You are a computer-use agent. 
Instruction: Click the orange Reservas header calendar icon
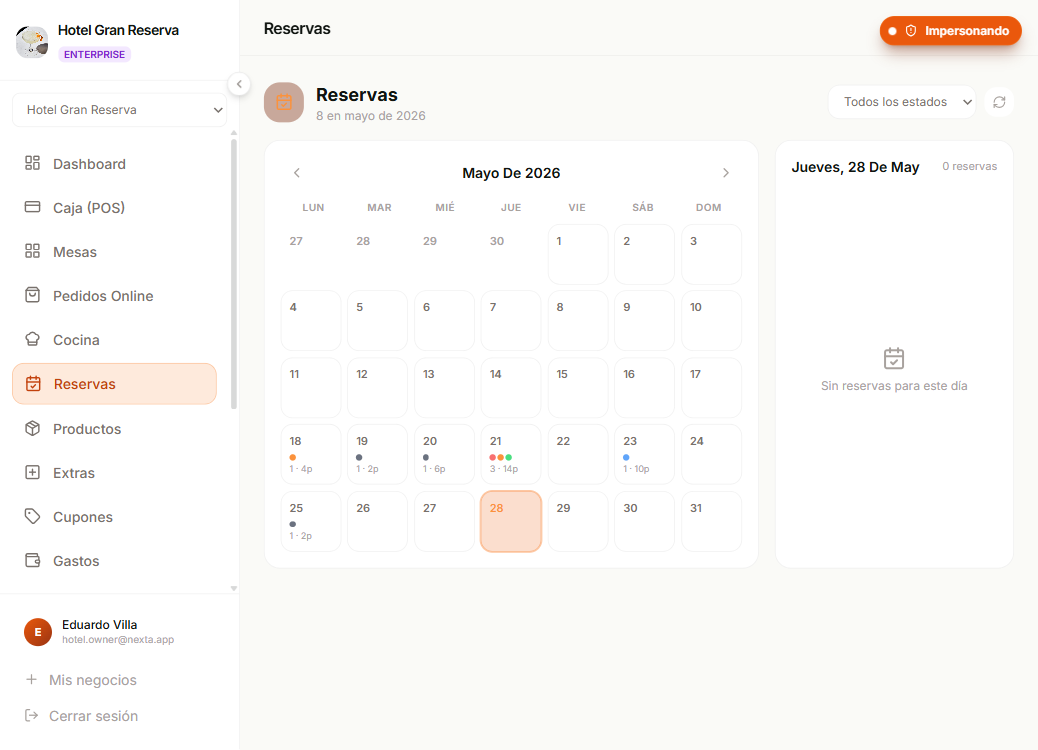pos(284,103)
